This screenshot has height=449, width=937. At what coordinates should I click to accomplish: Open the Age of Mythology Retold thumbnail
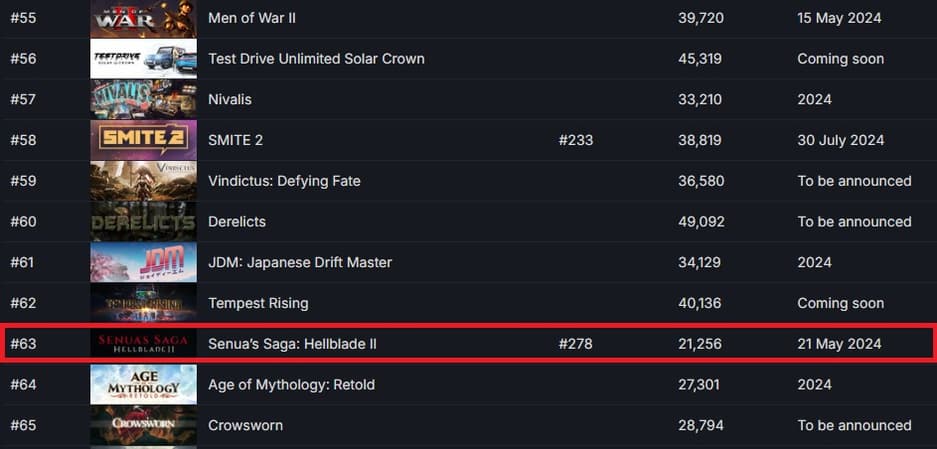(143, 385)
